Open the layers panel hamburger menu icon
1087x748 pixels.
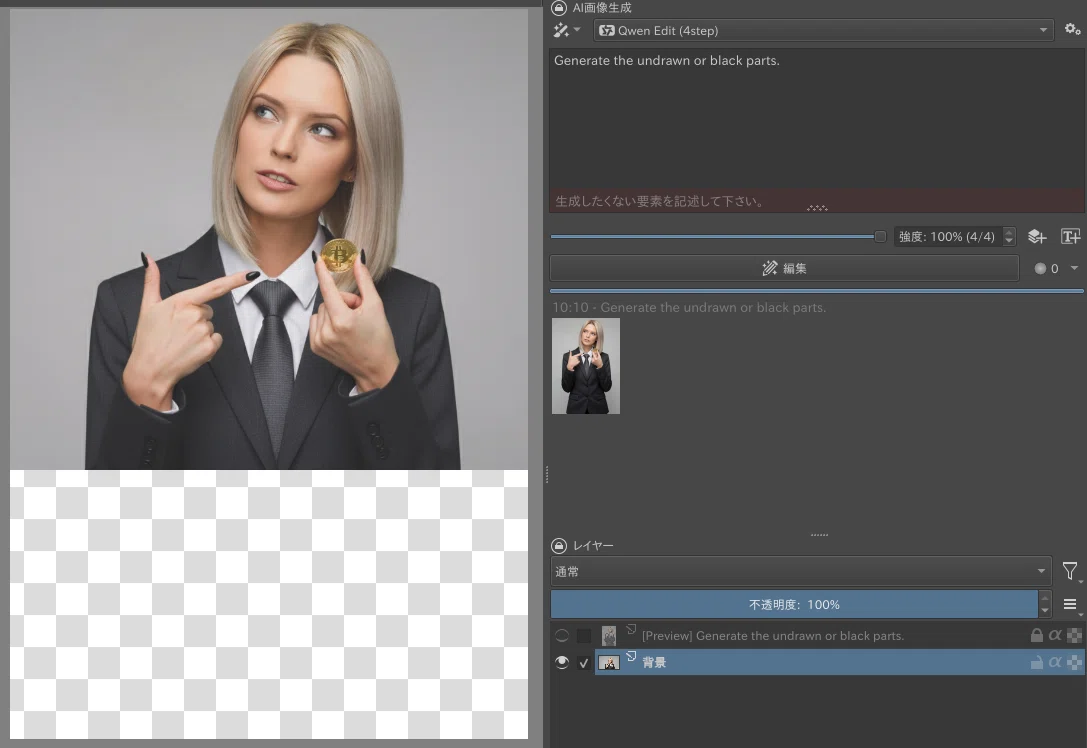click(x=1070, y=605)
